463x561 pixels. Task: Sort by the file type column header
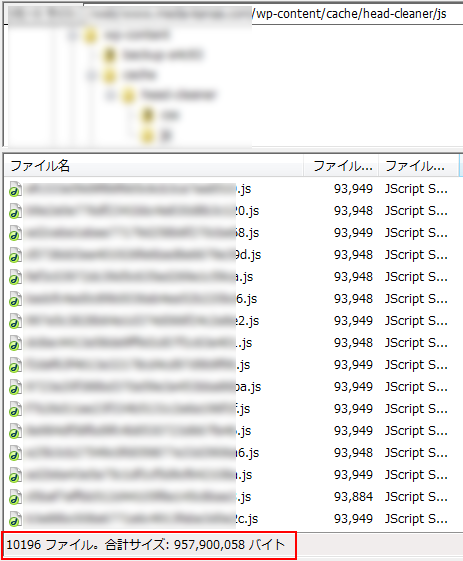(x=418, y=166)
